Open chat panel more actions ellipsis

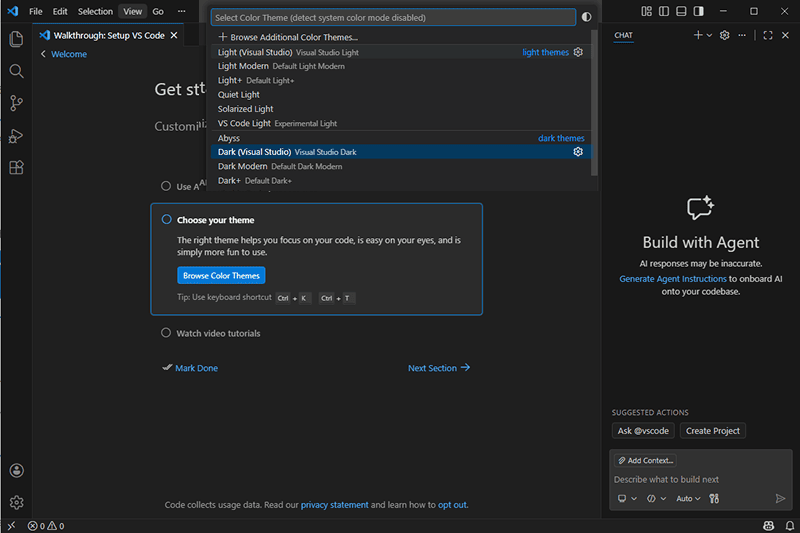tap(742, 35)
